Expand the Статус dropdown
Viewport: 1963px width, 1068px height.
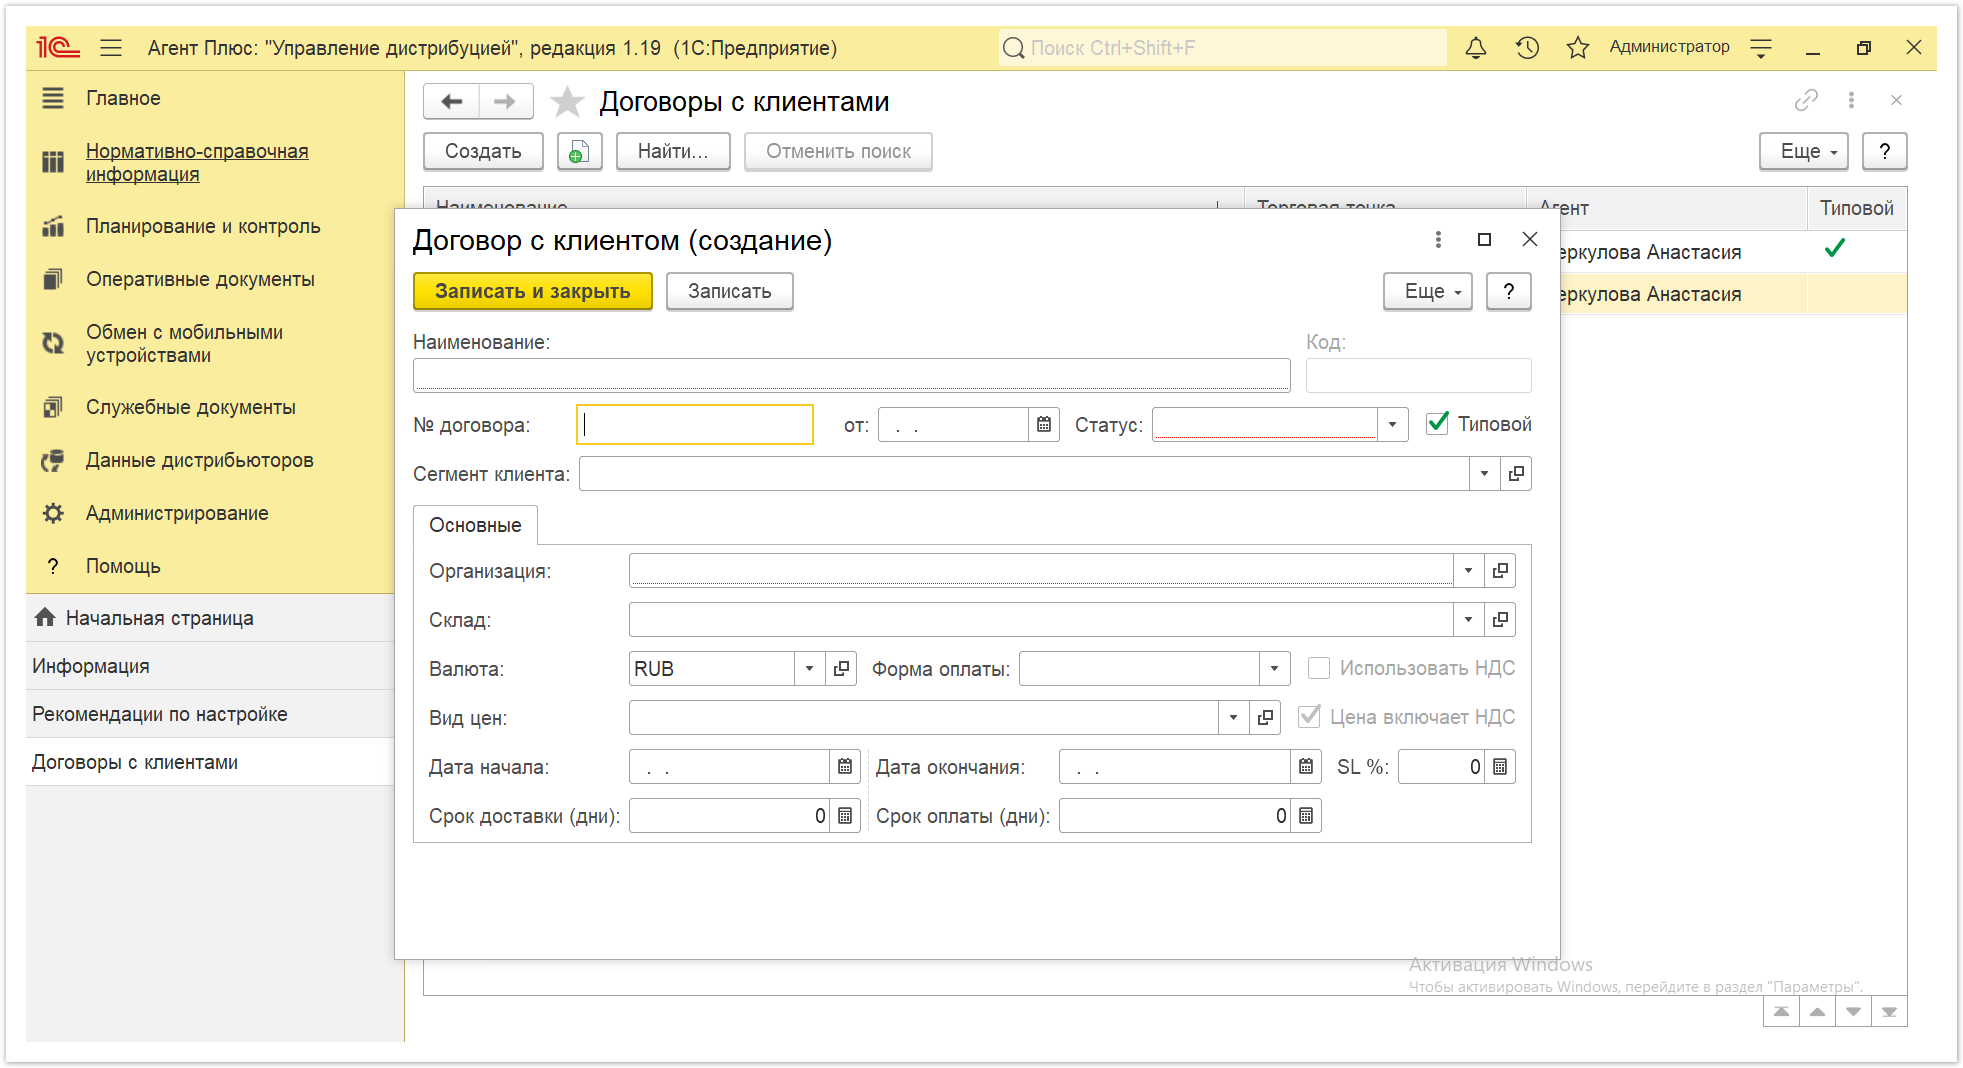[1392, 425]
